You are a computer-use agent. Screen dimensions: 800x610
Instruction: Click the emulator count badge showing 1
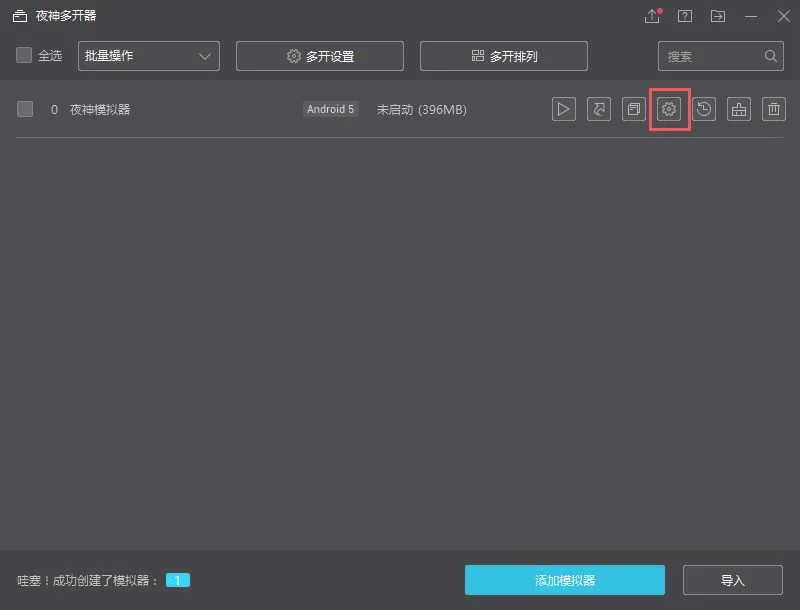pos(178,580)
